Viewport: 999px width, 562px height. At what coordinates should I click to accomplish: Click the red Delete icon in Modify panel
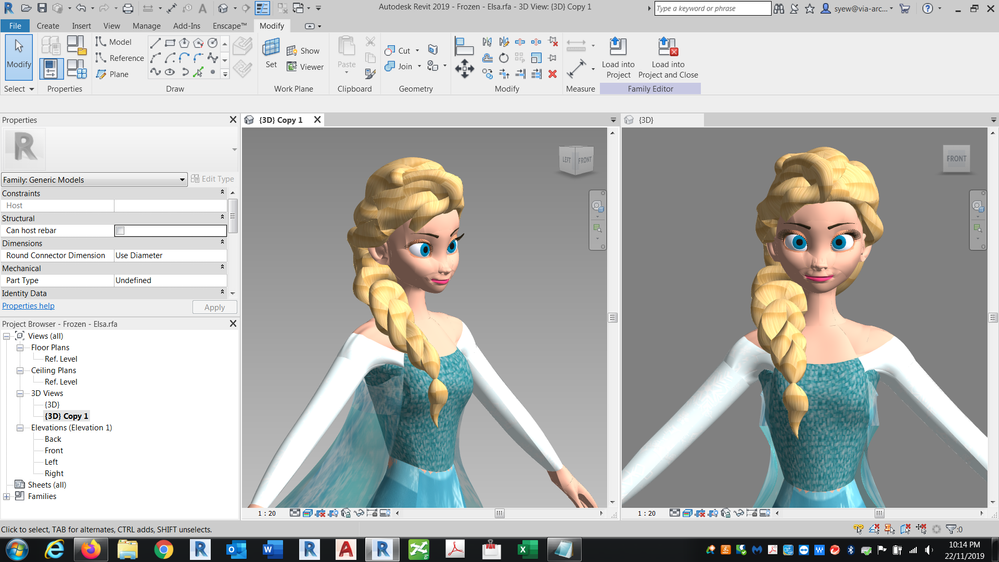coord(552,74)
